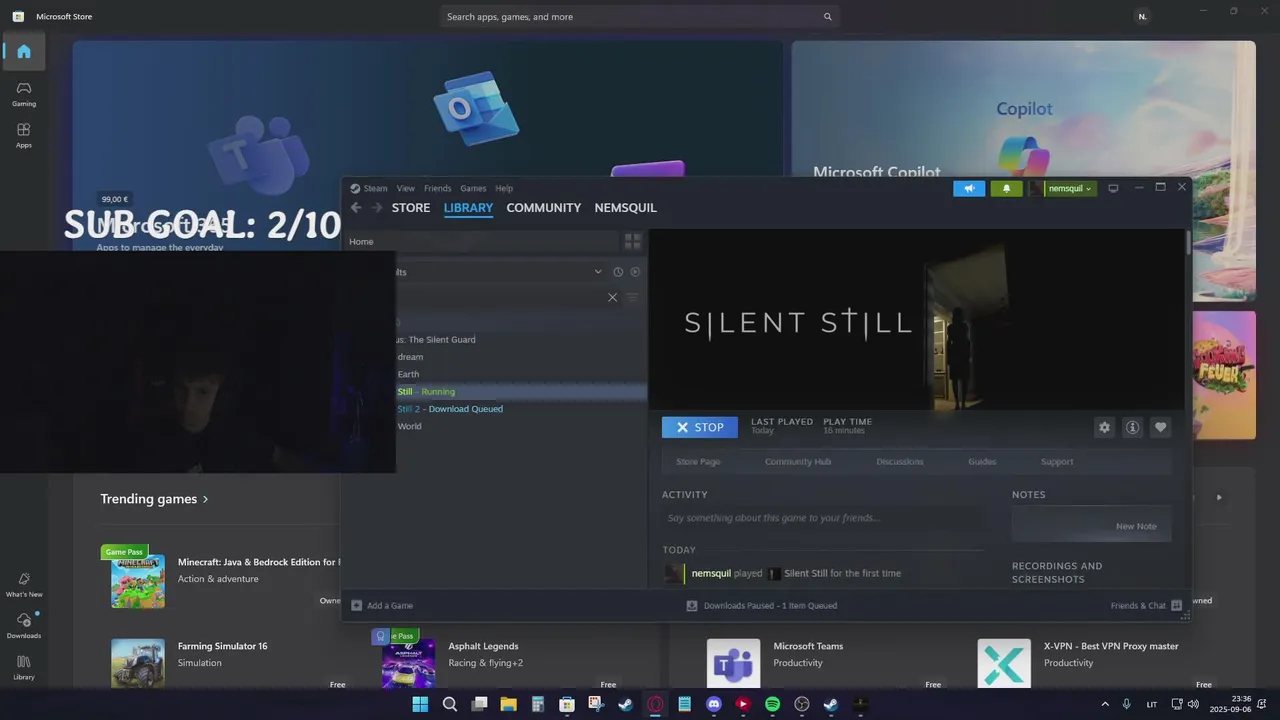Image resolution: width=1280 pixels, height=720 pixels.
Task: Open the Support link
Action: point(1057,462)
